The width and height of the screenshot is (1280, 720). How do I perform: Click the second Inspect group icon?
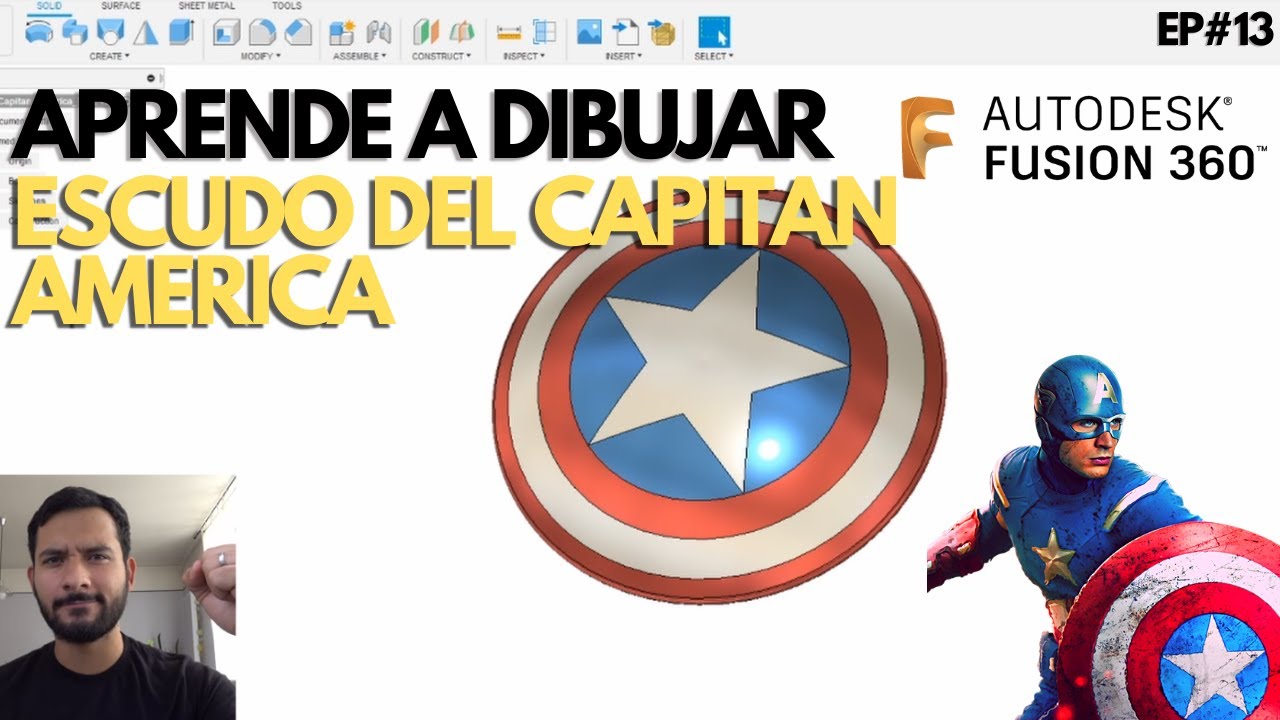(544, 33)
